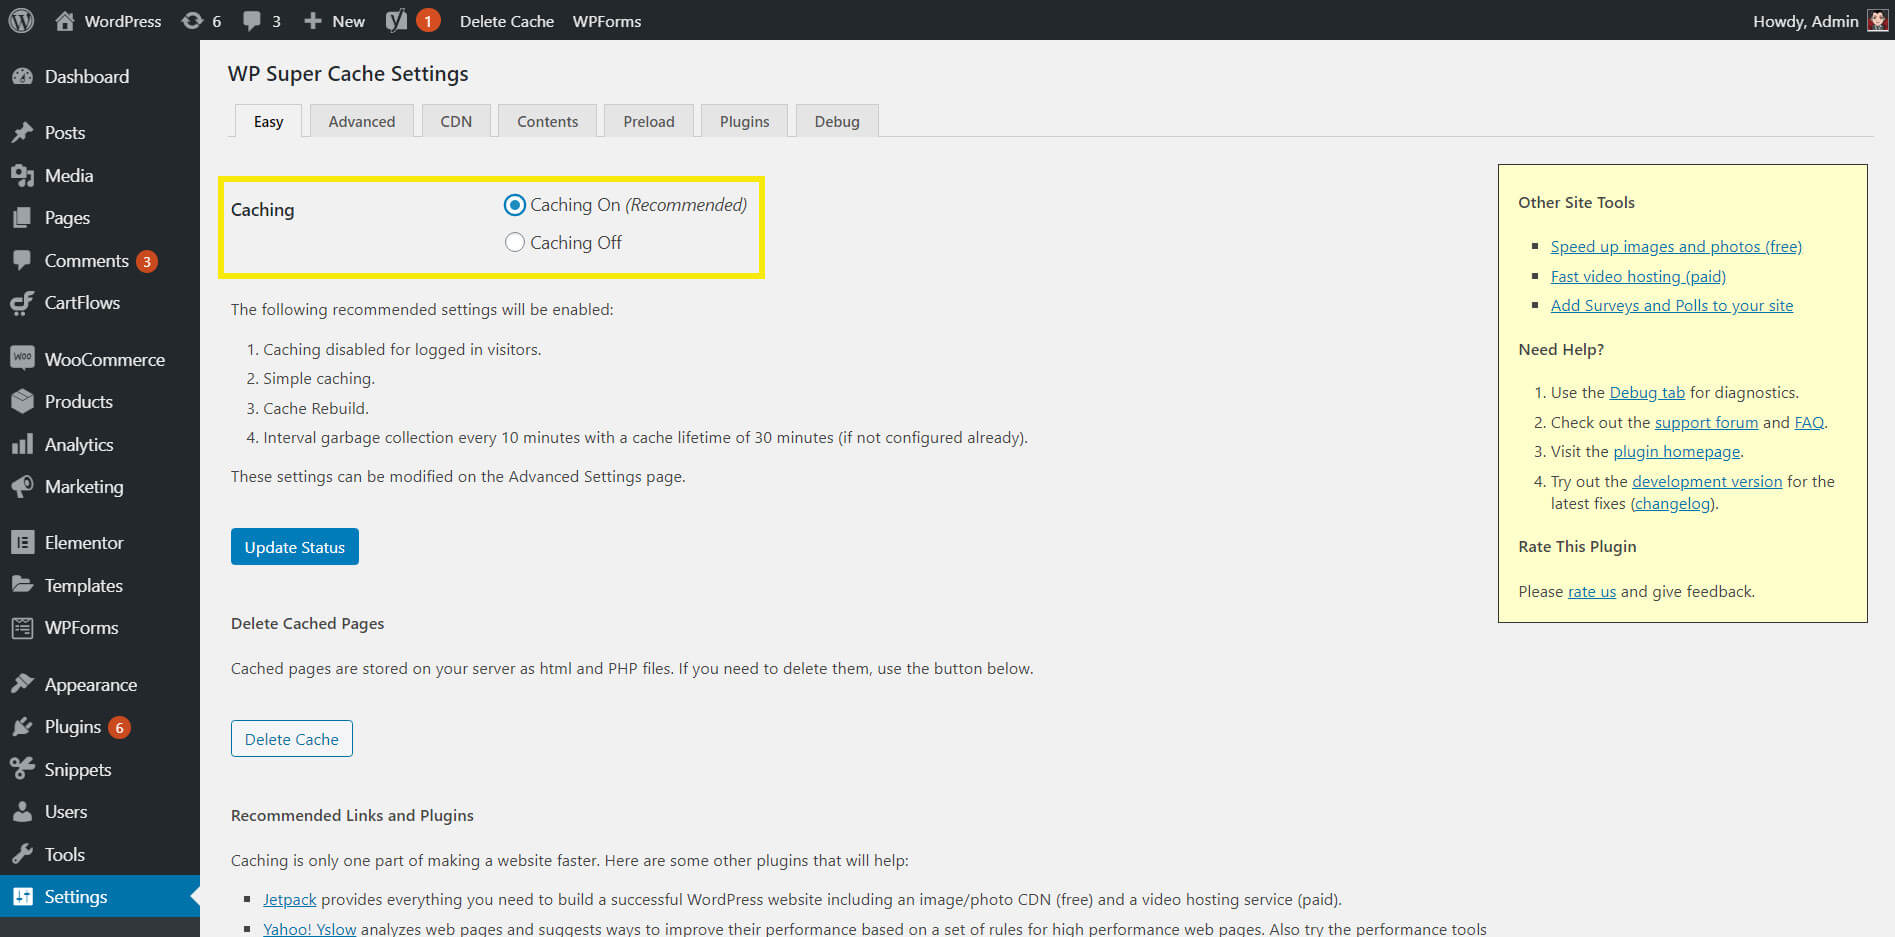Click the admin avatar thumbnail
Image resolution: width=1895 pixels, height=937 pixels.
[x=1877, y=21]
